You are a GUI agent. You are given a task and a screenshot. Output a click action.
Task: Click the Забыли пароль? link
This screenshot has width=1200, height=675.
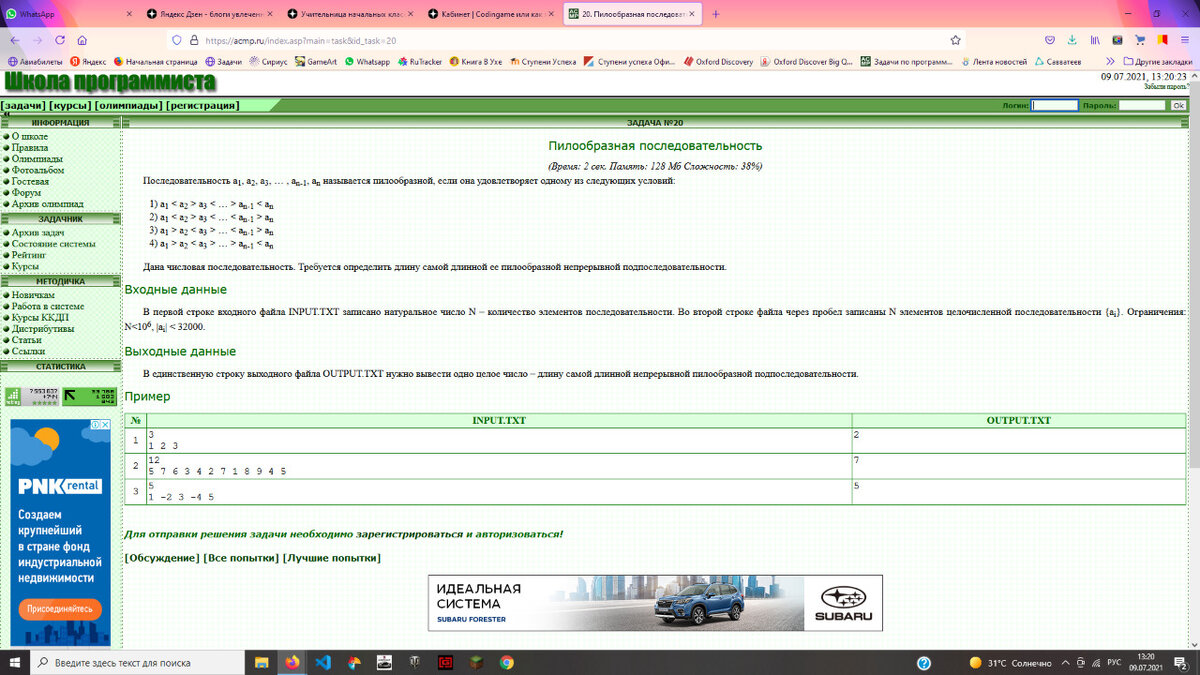[x=1166, y=87]
